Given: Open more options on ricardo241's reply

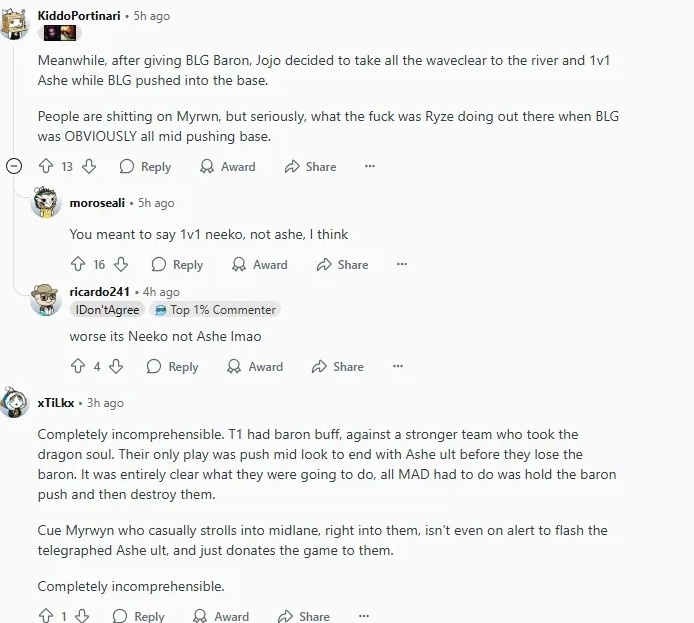Looking at the screenshot, I should (397, 366).
